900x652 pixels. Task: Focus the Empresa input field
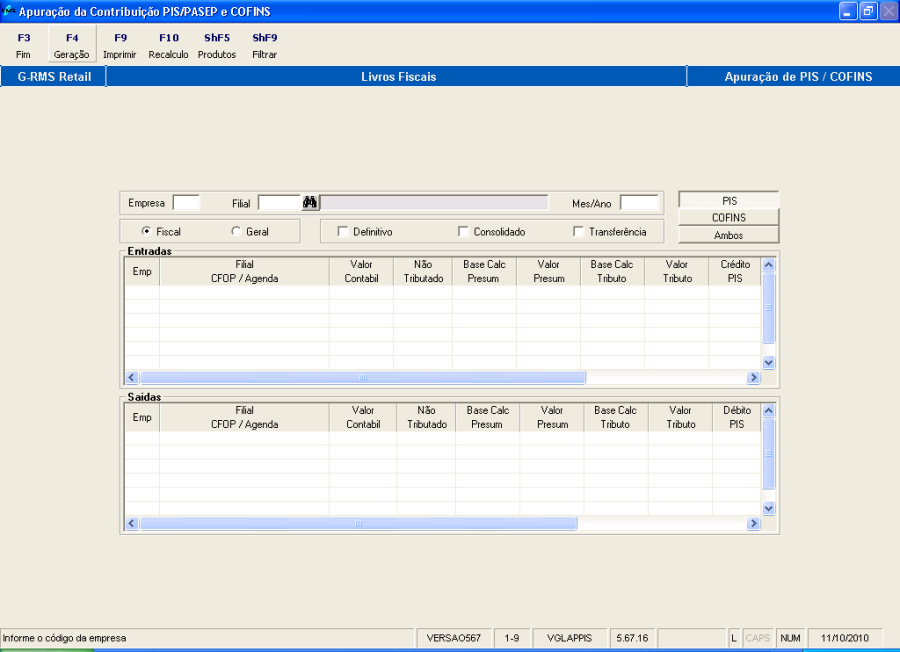[187, 203]
